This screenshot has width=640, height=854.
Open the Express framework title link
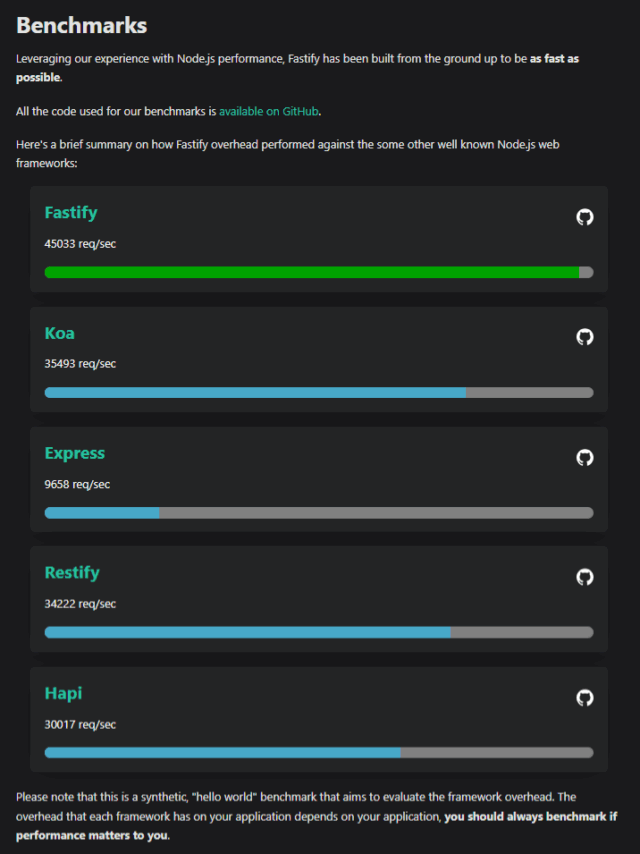tap(75, 453)
